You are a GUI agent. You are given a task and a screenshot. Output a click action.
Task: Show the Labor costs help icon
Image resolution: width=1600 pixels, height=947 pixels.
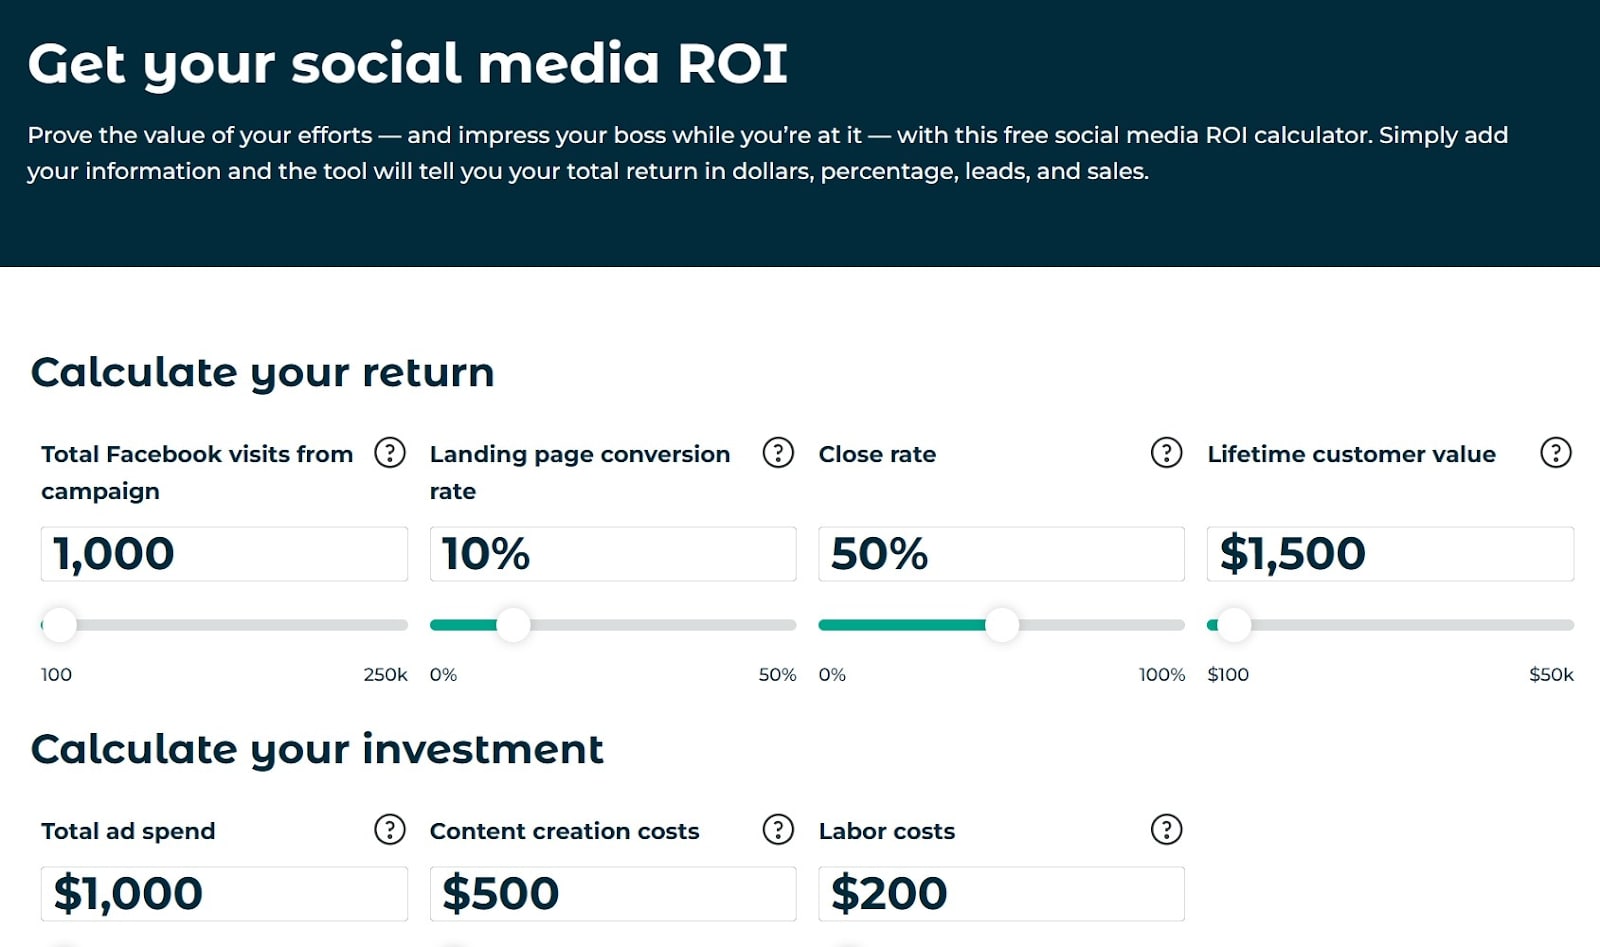point(1166,829)
